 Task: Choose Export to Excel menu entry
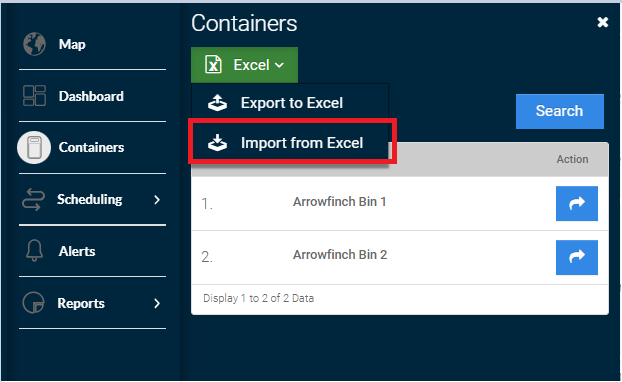(290, 103)
